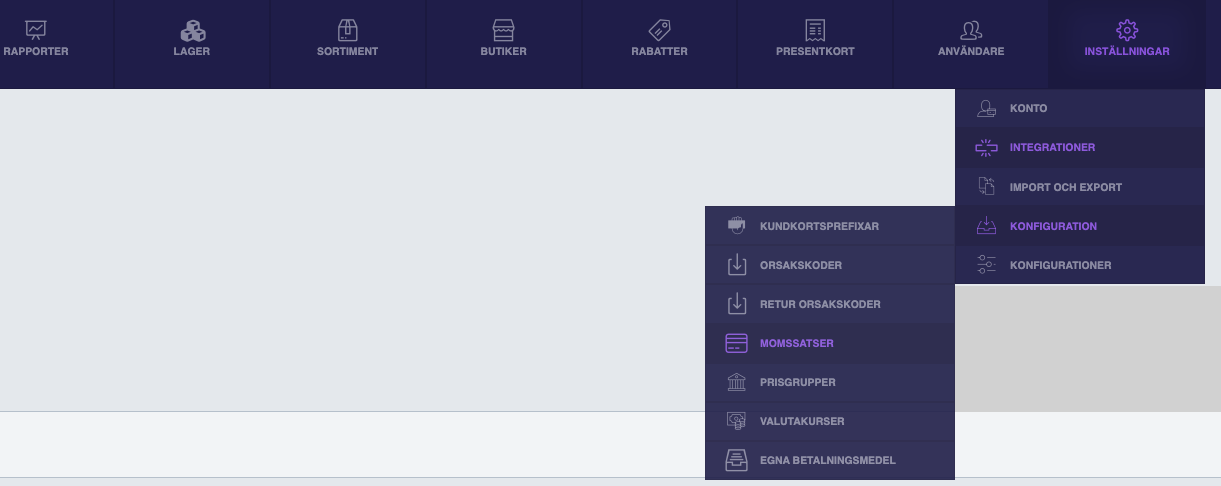This screenshot has height=486, width=1221.
Task: Click the Presentkort receipt icon
Action: pos(815,31)
